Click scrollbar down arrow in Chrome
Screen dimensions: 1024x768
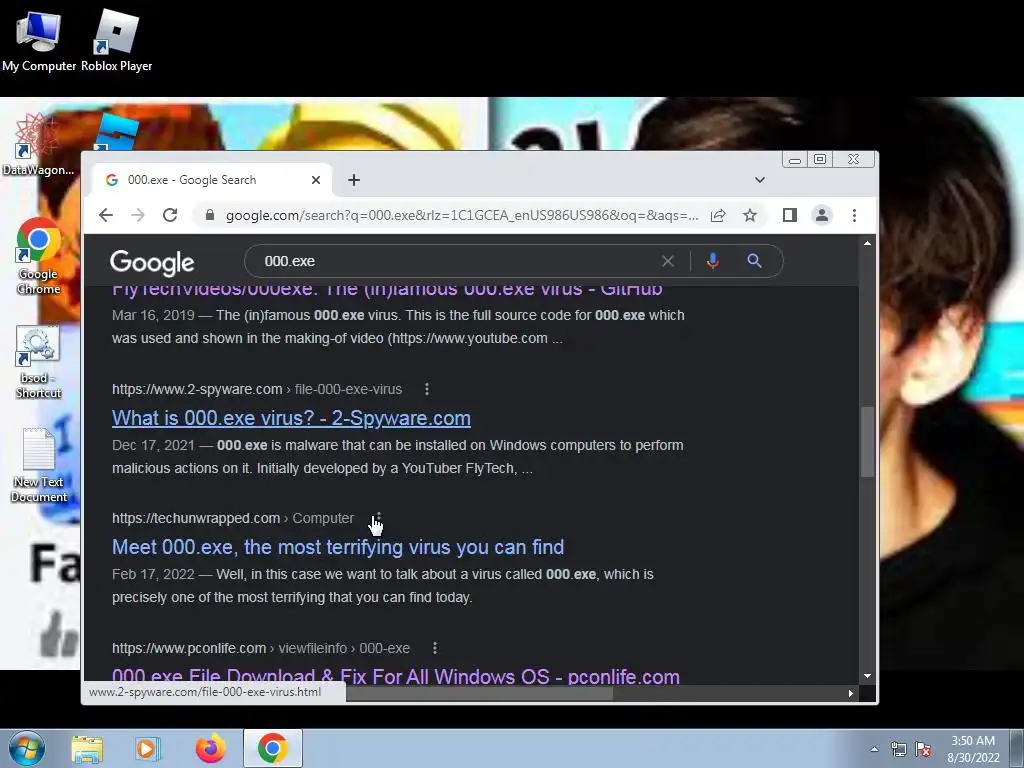(x=867, y=676)
